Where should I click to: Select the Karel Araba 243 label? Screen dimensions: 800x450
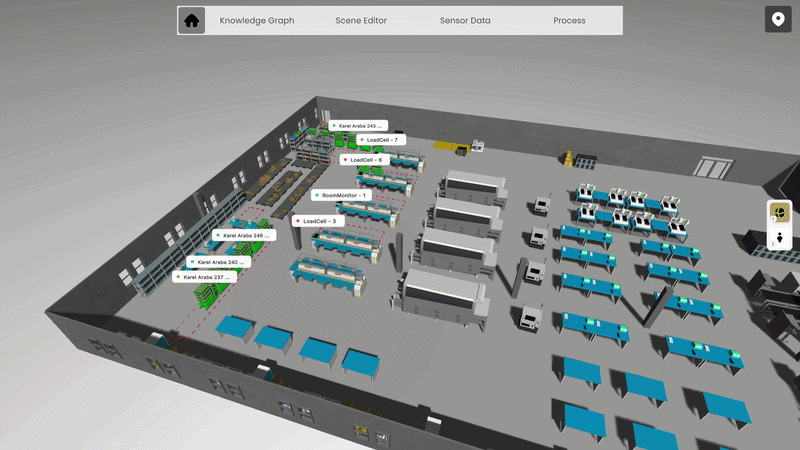(x=358, y=126)
